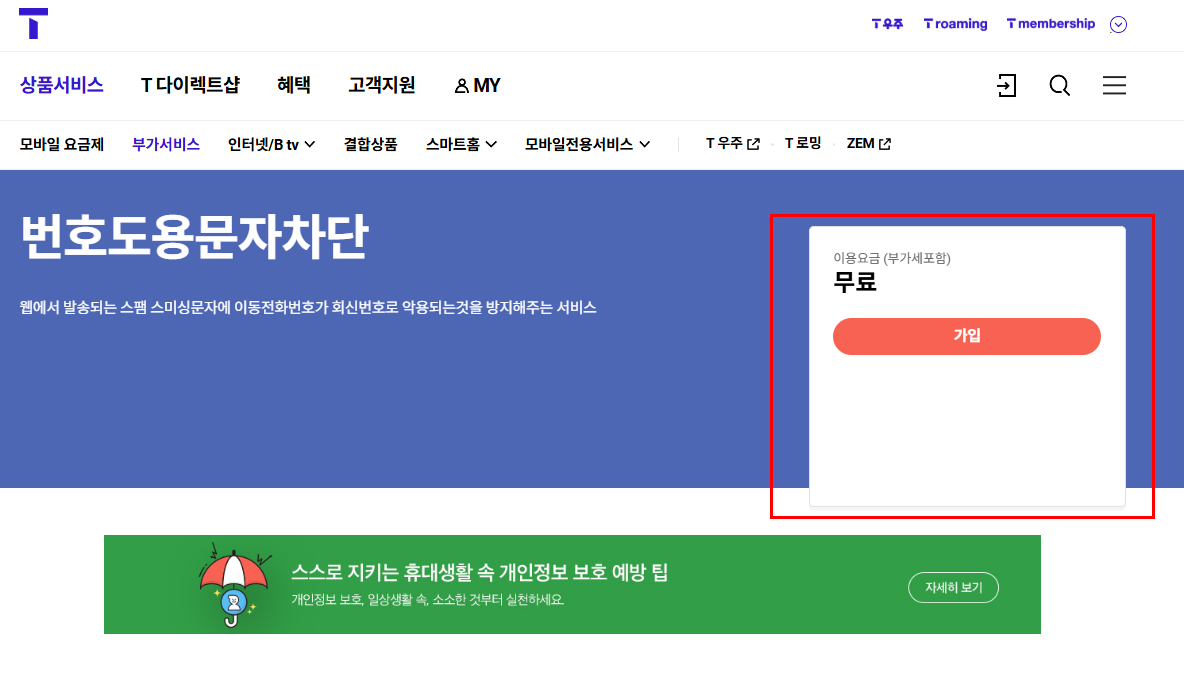Select 모바일 요금제 in sub-navigation

tap(61, 143)
